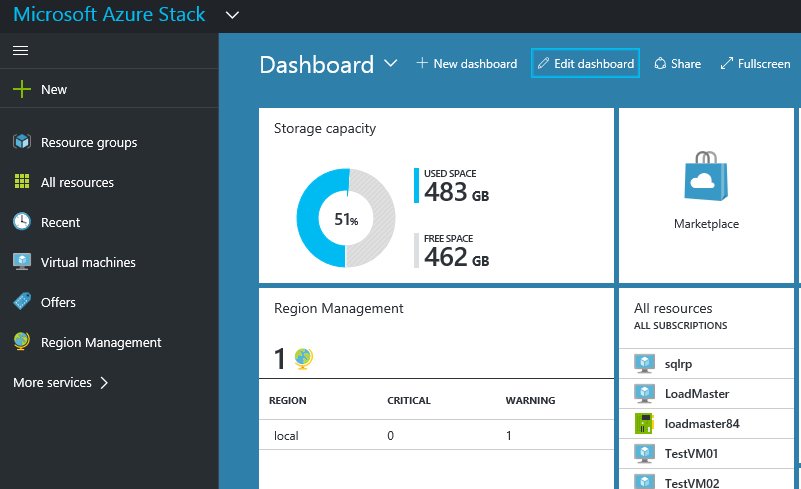Click the Virtual machines monitor icon
Viewport: 801px width, 489px height.
22,262
